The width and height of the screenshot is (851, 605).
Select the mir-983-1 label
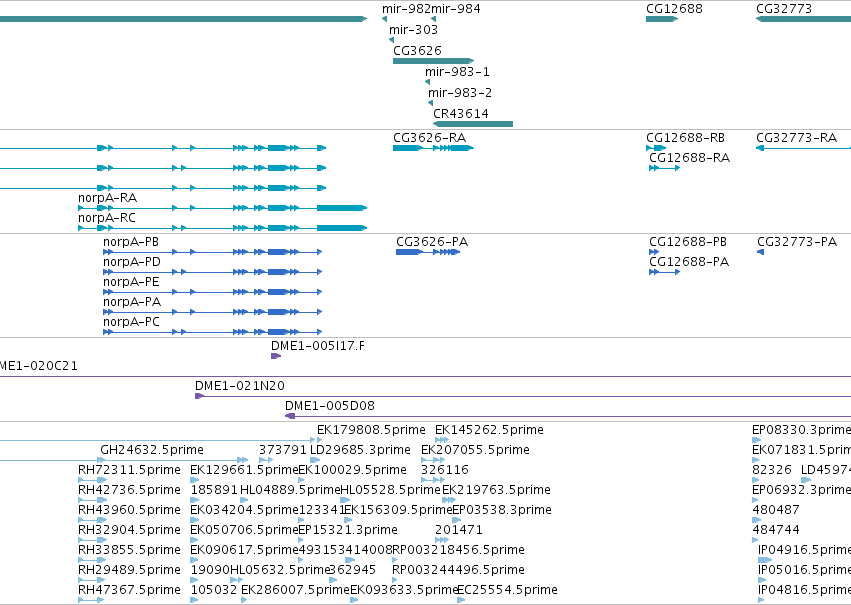[x=458, y=72]
